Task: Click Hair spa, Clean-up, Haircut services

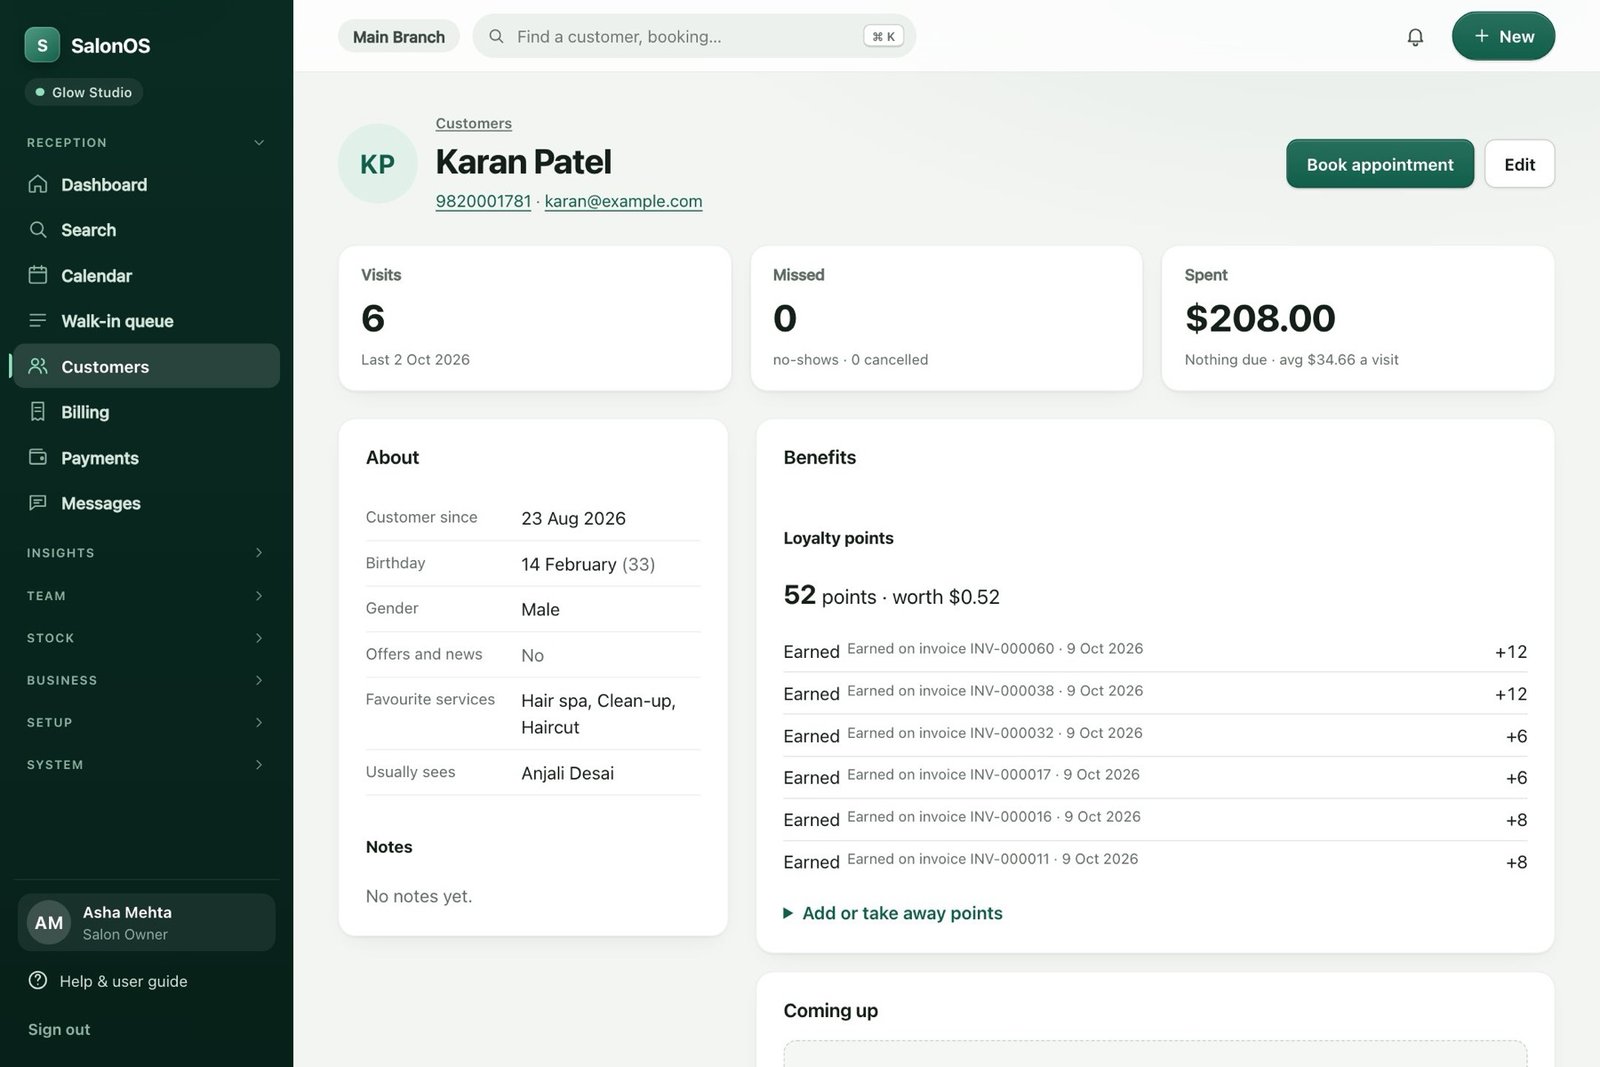Action: 599,714
